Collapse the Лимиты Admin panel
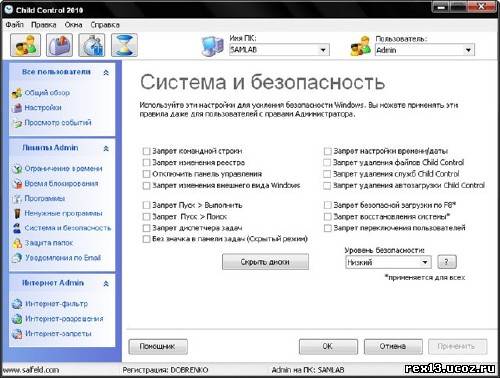 [x=106, y=148]
